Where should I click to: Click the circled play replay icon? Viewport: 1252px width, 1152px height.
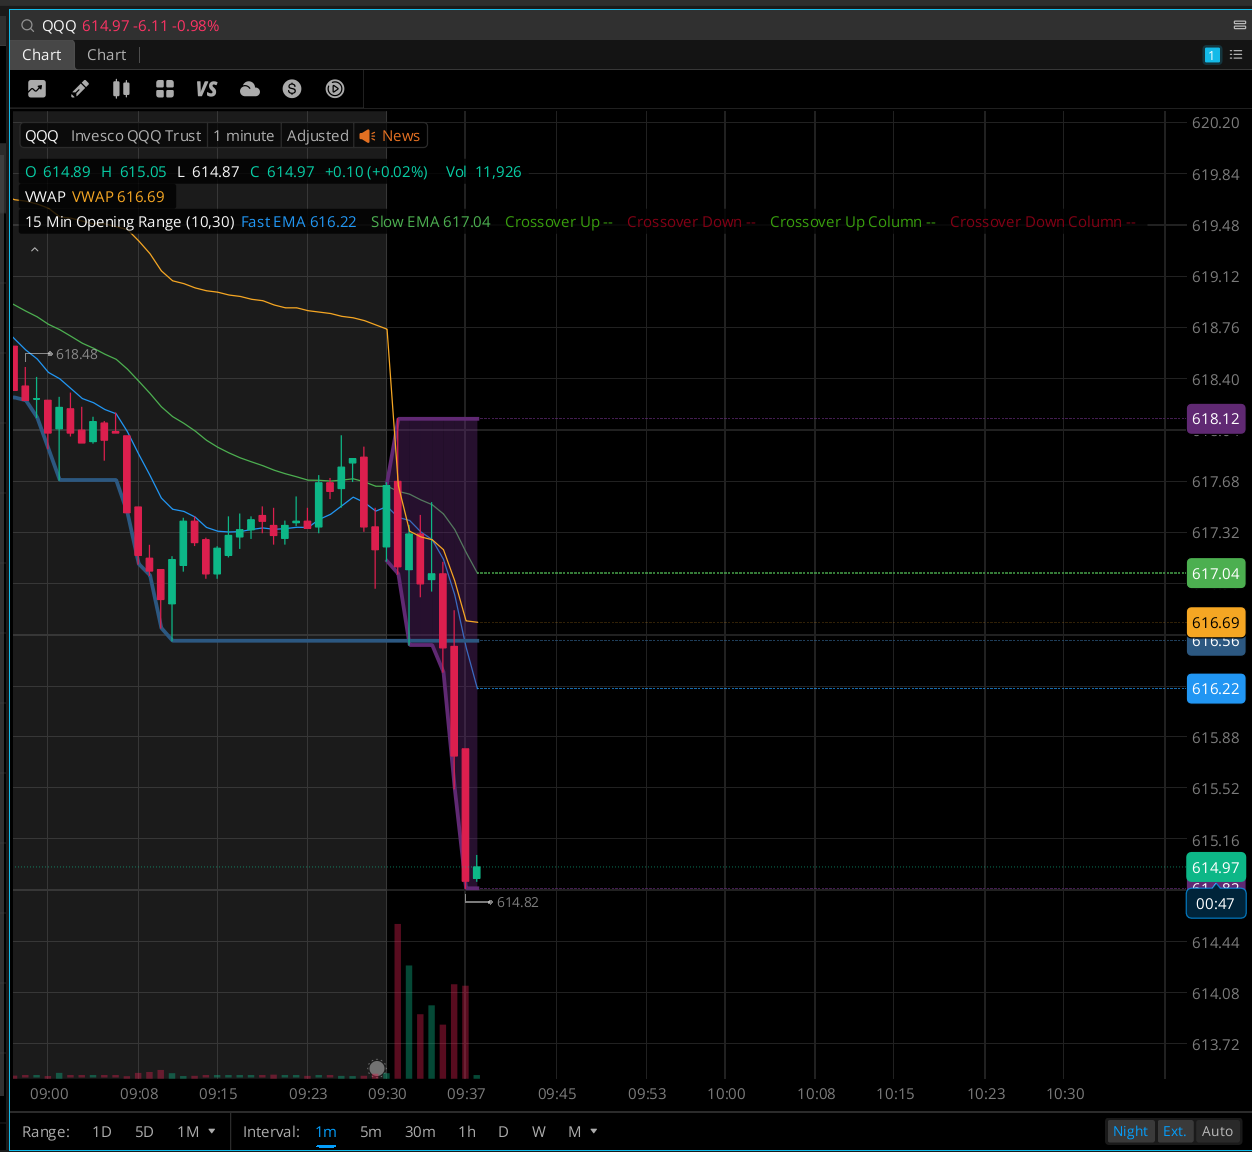pyautogui.click(x=335, y=89)
